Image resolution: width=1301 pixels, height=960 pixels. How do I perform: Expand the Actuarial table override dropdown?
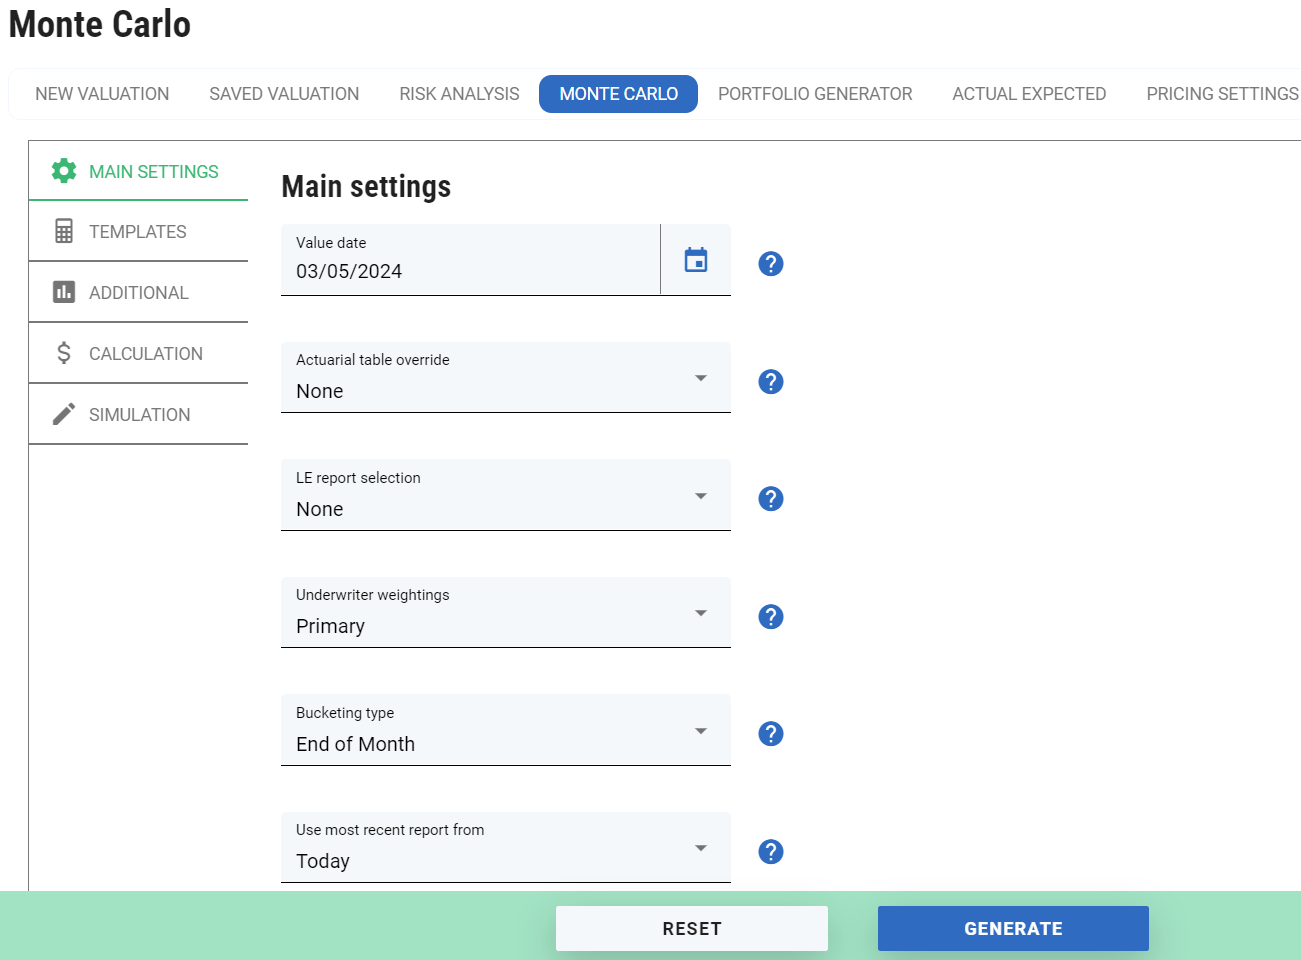[505, 379]
